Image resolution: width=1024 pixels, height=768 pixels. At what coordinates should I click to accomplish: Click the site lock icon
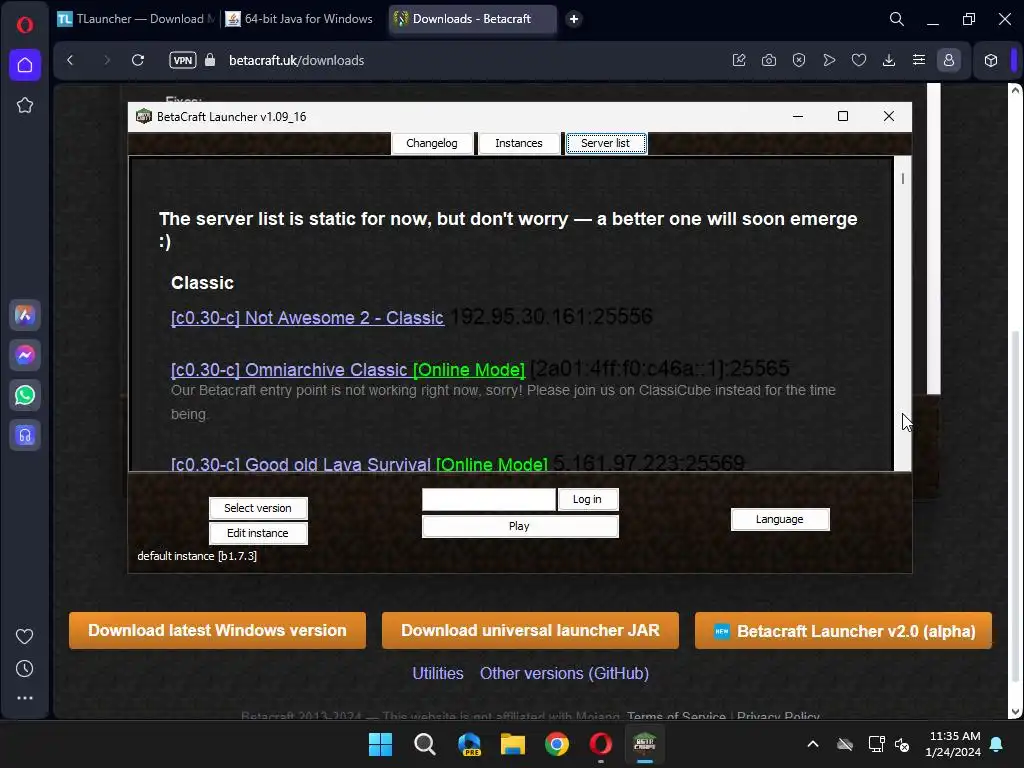210,60
